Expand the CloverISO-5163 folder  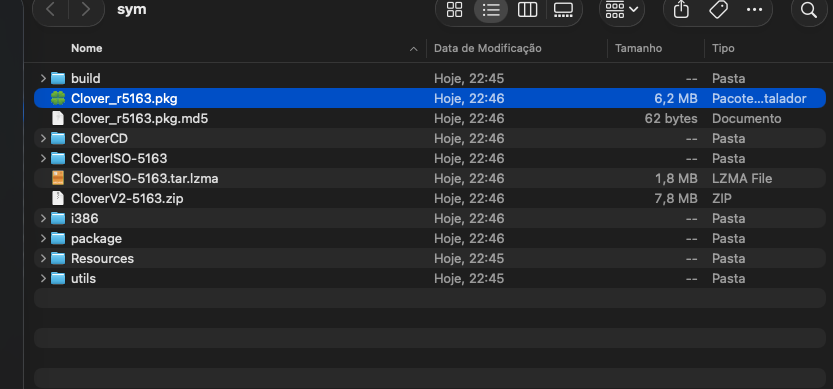click(43, 159)
